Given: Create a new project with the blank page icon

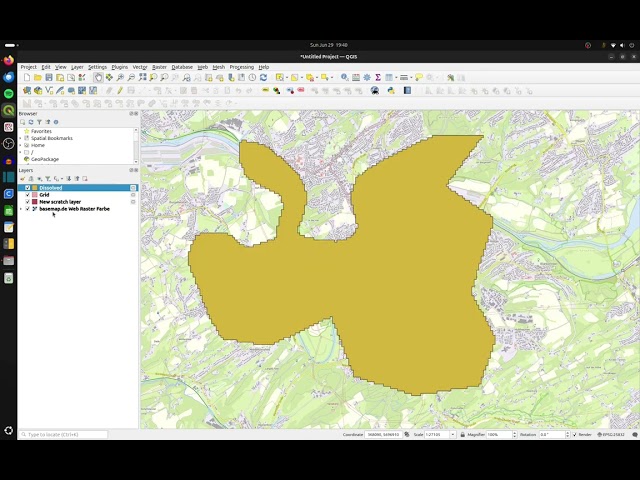Looking at the screenshot, I should coord(27,78).
